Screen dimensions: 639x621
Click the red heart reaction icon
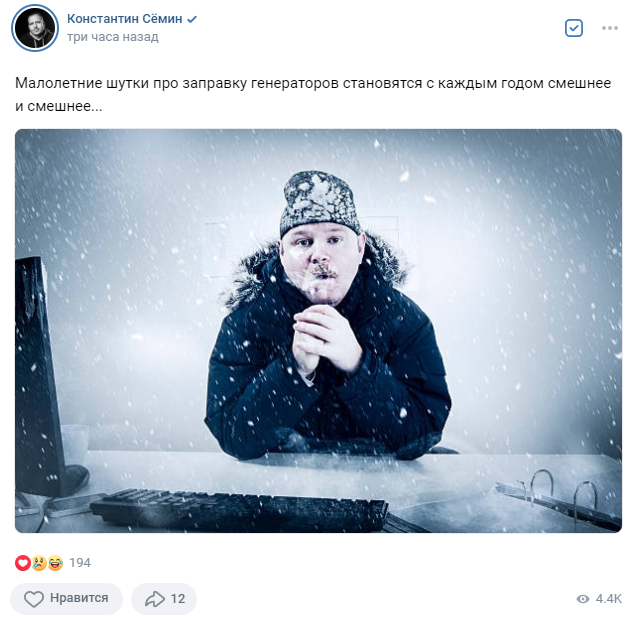tap(23, 563)
